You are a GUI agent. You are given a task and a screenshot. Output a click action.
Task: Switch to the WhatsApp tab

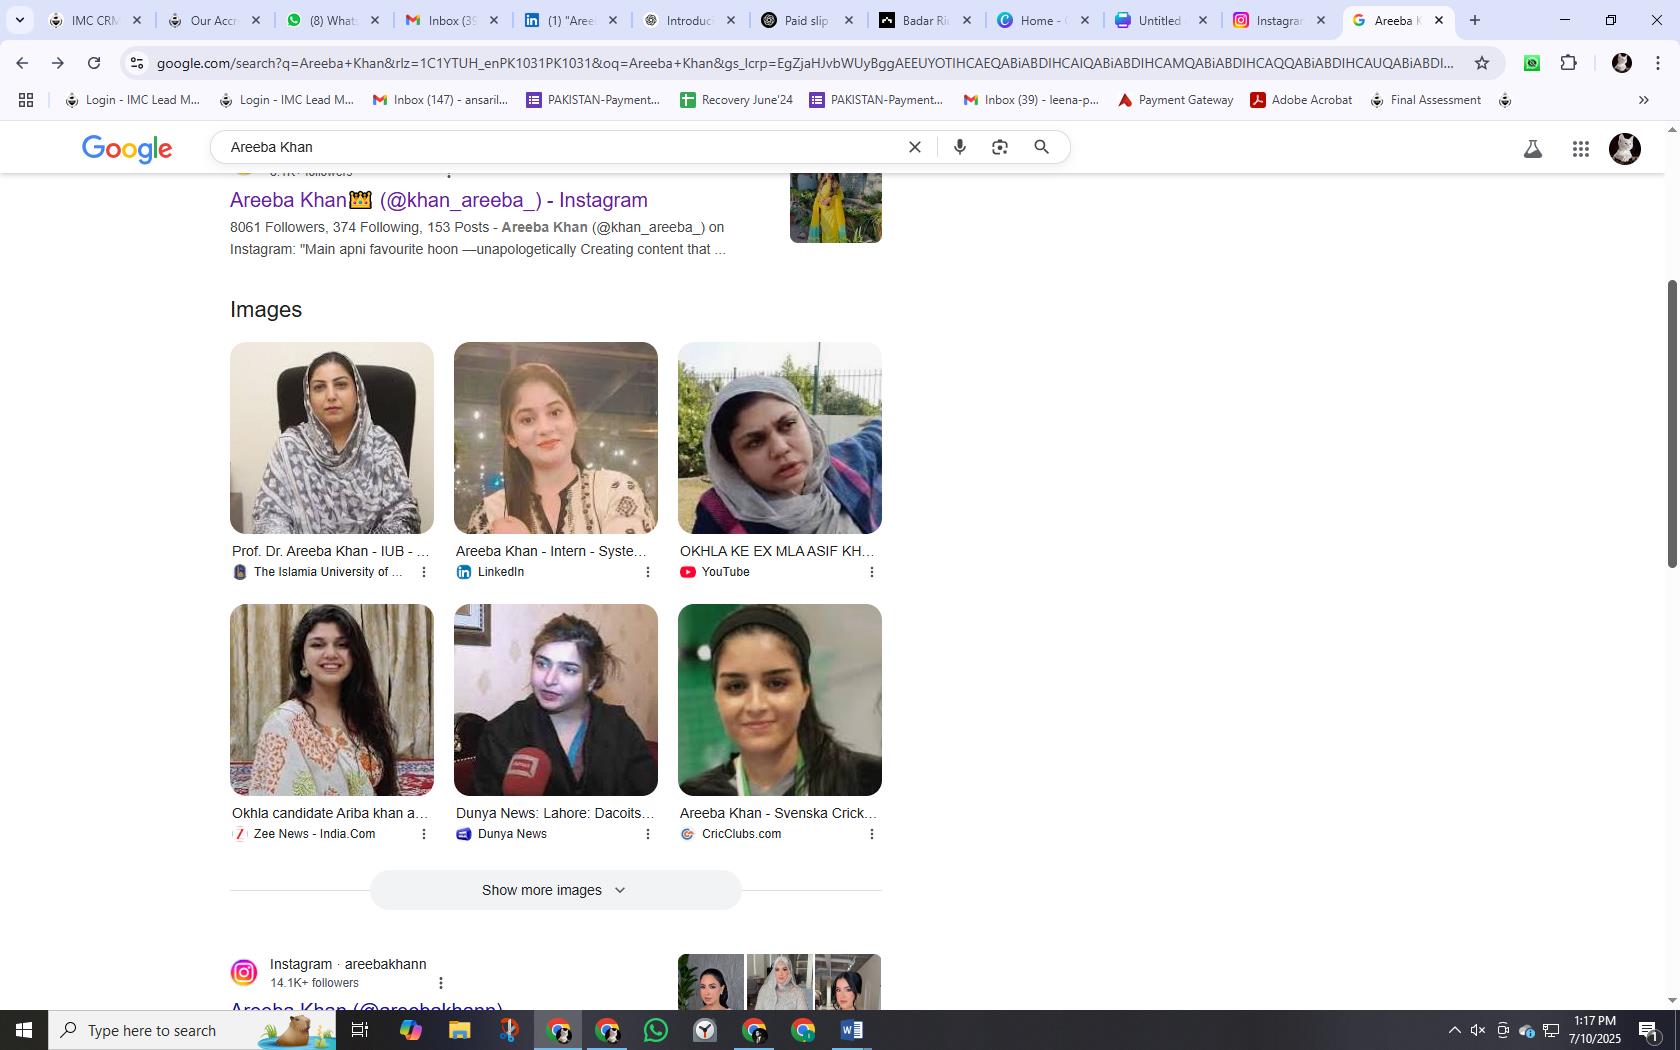[330, 20]
